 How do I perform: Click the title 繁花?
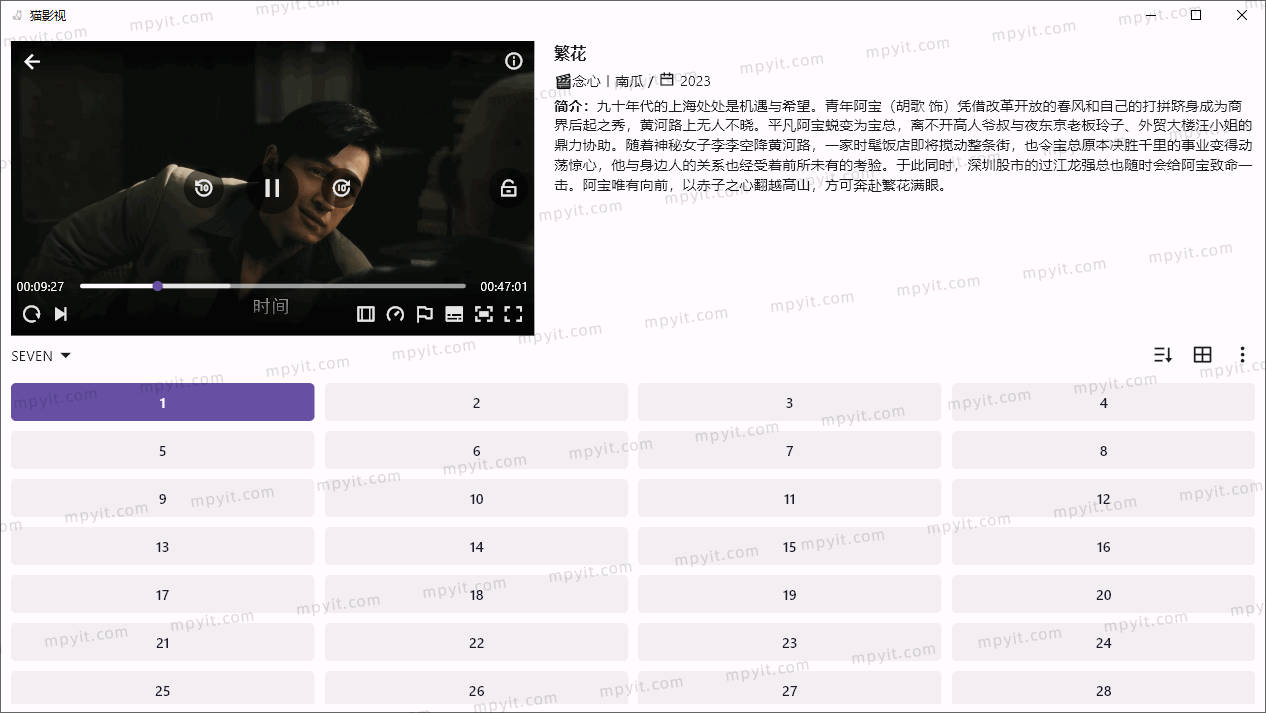570,53
